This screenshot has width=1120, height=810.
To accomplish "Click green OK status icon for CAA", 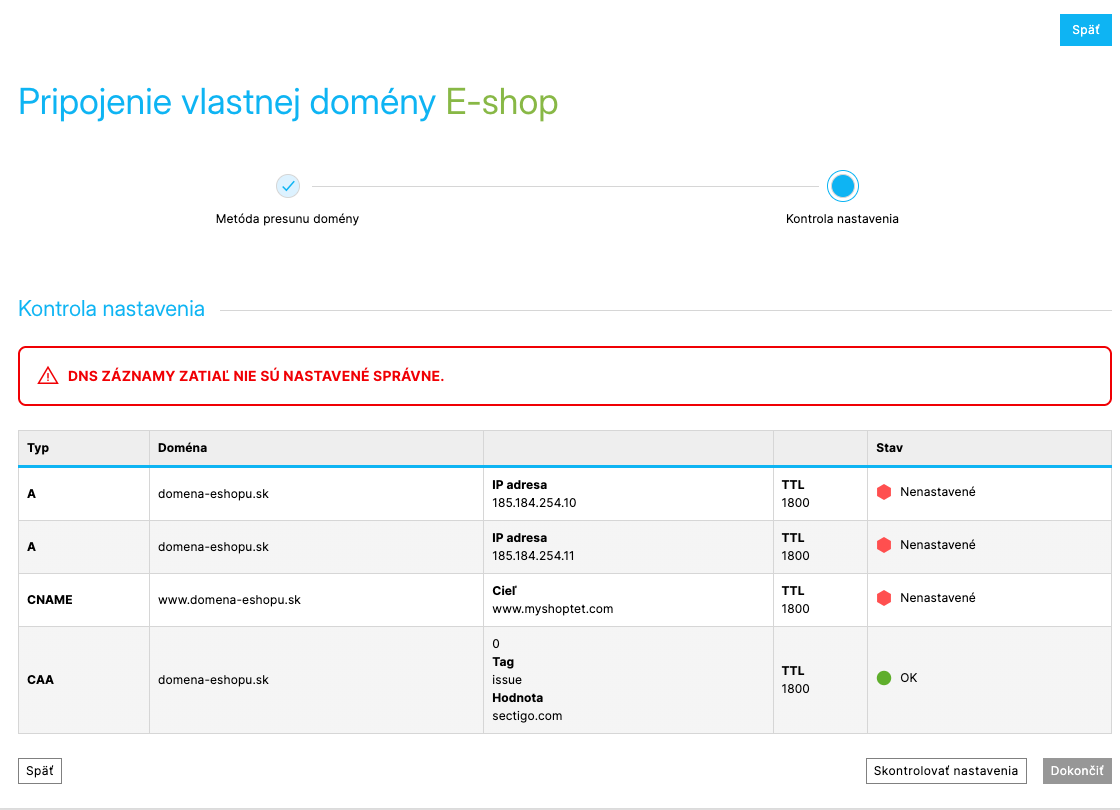I will (884, 678).
